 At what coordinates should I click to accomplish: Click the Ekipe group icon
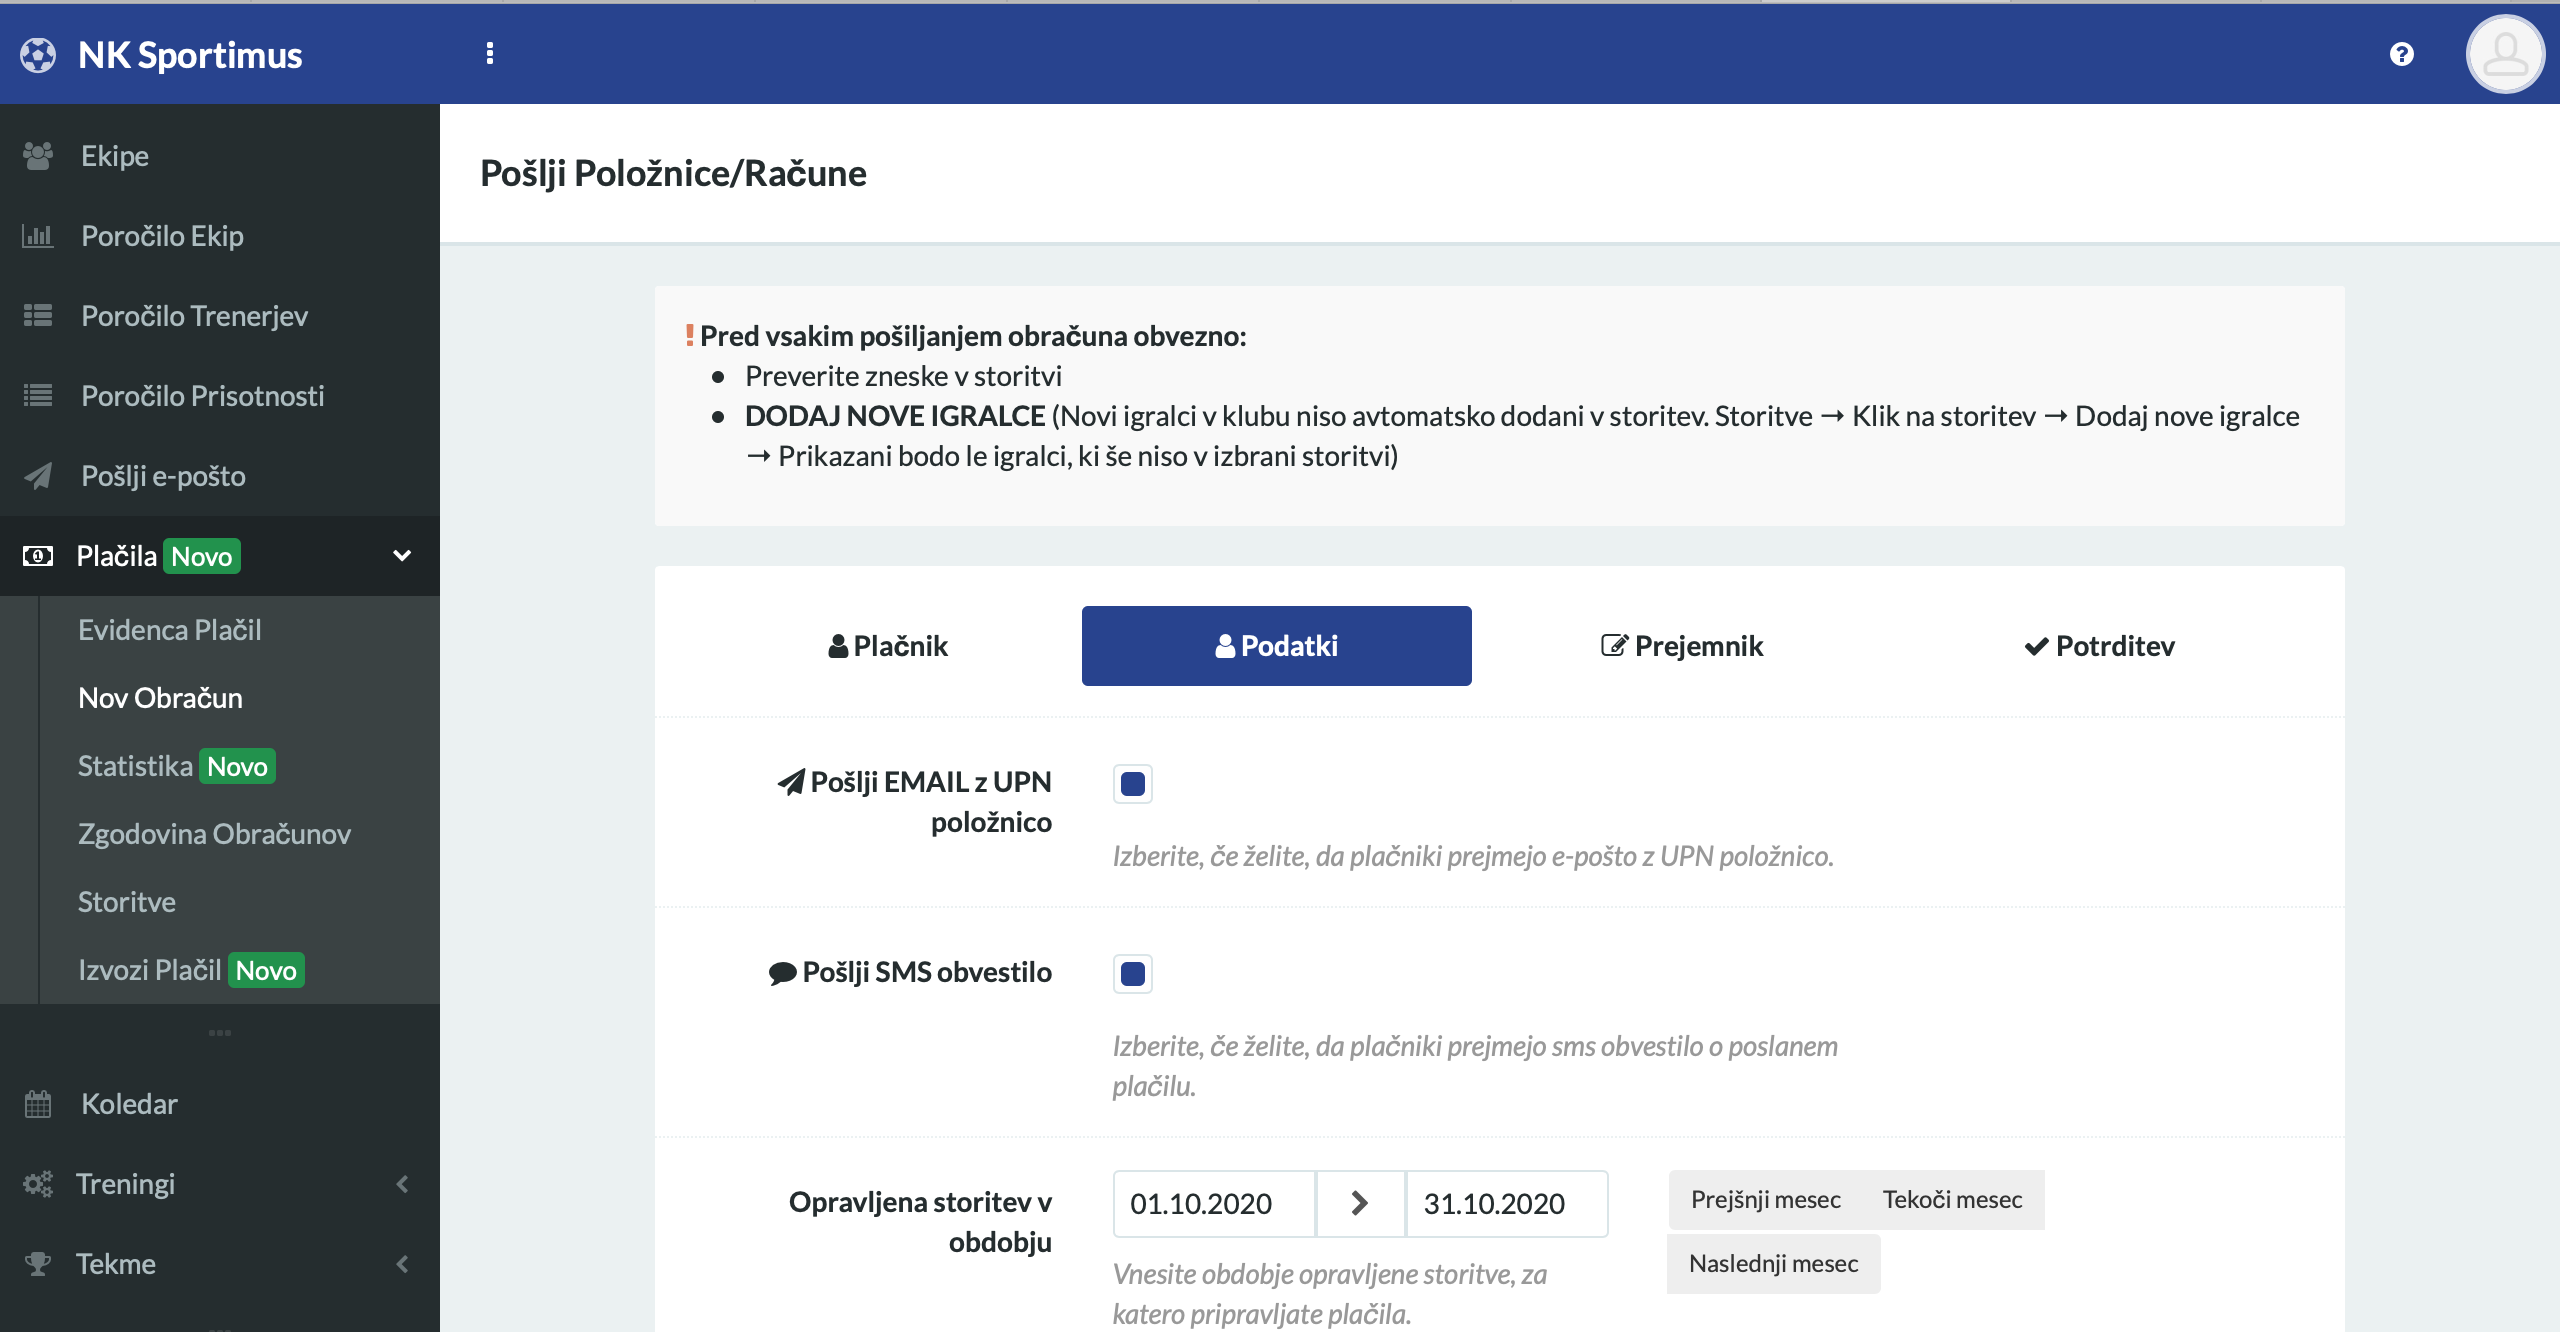pos(38,156)
